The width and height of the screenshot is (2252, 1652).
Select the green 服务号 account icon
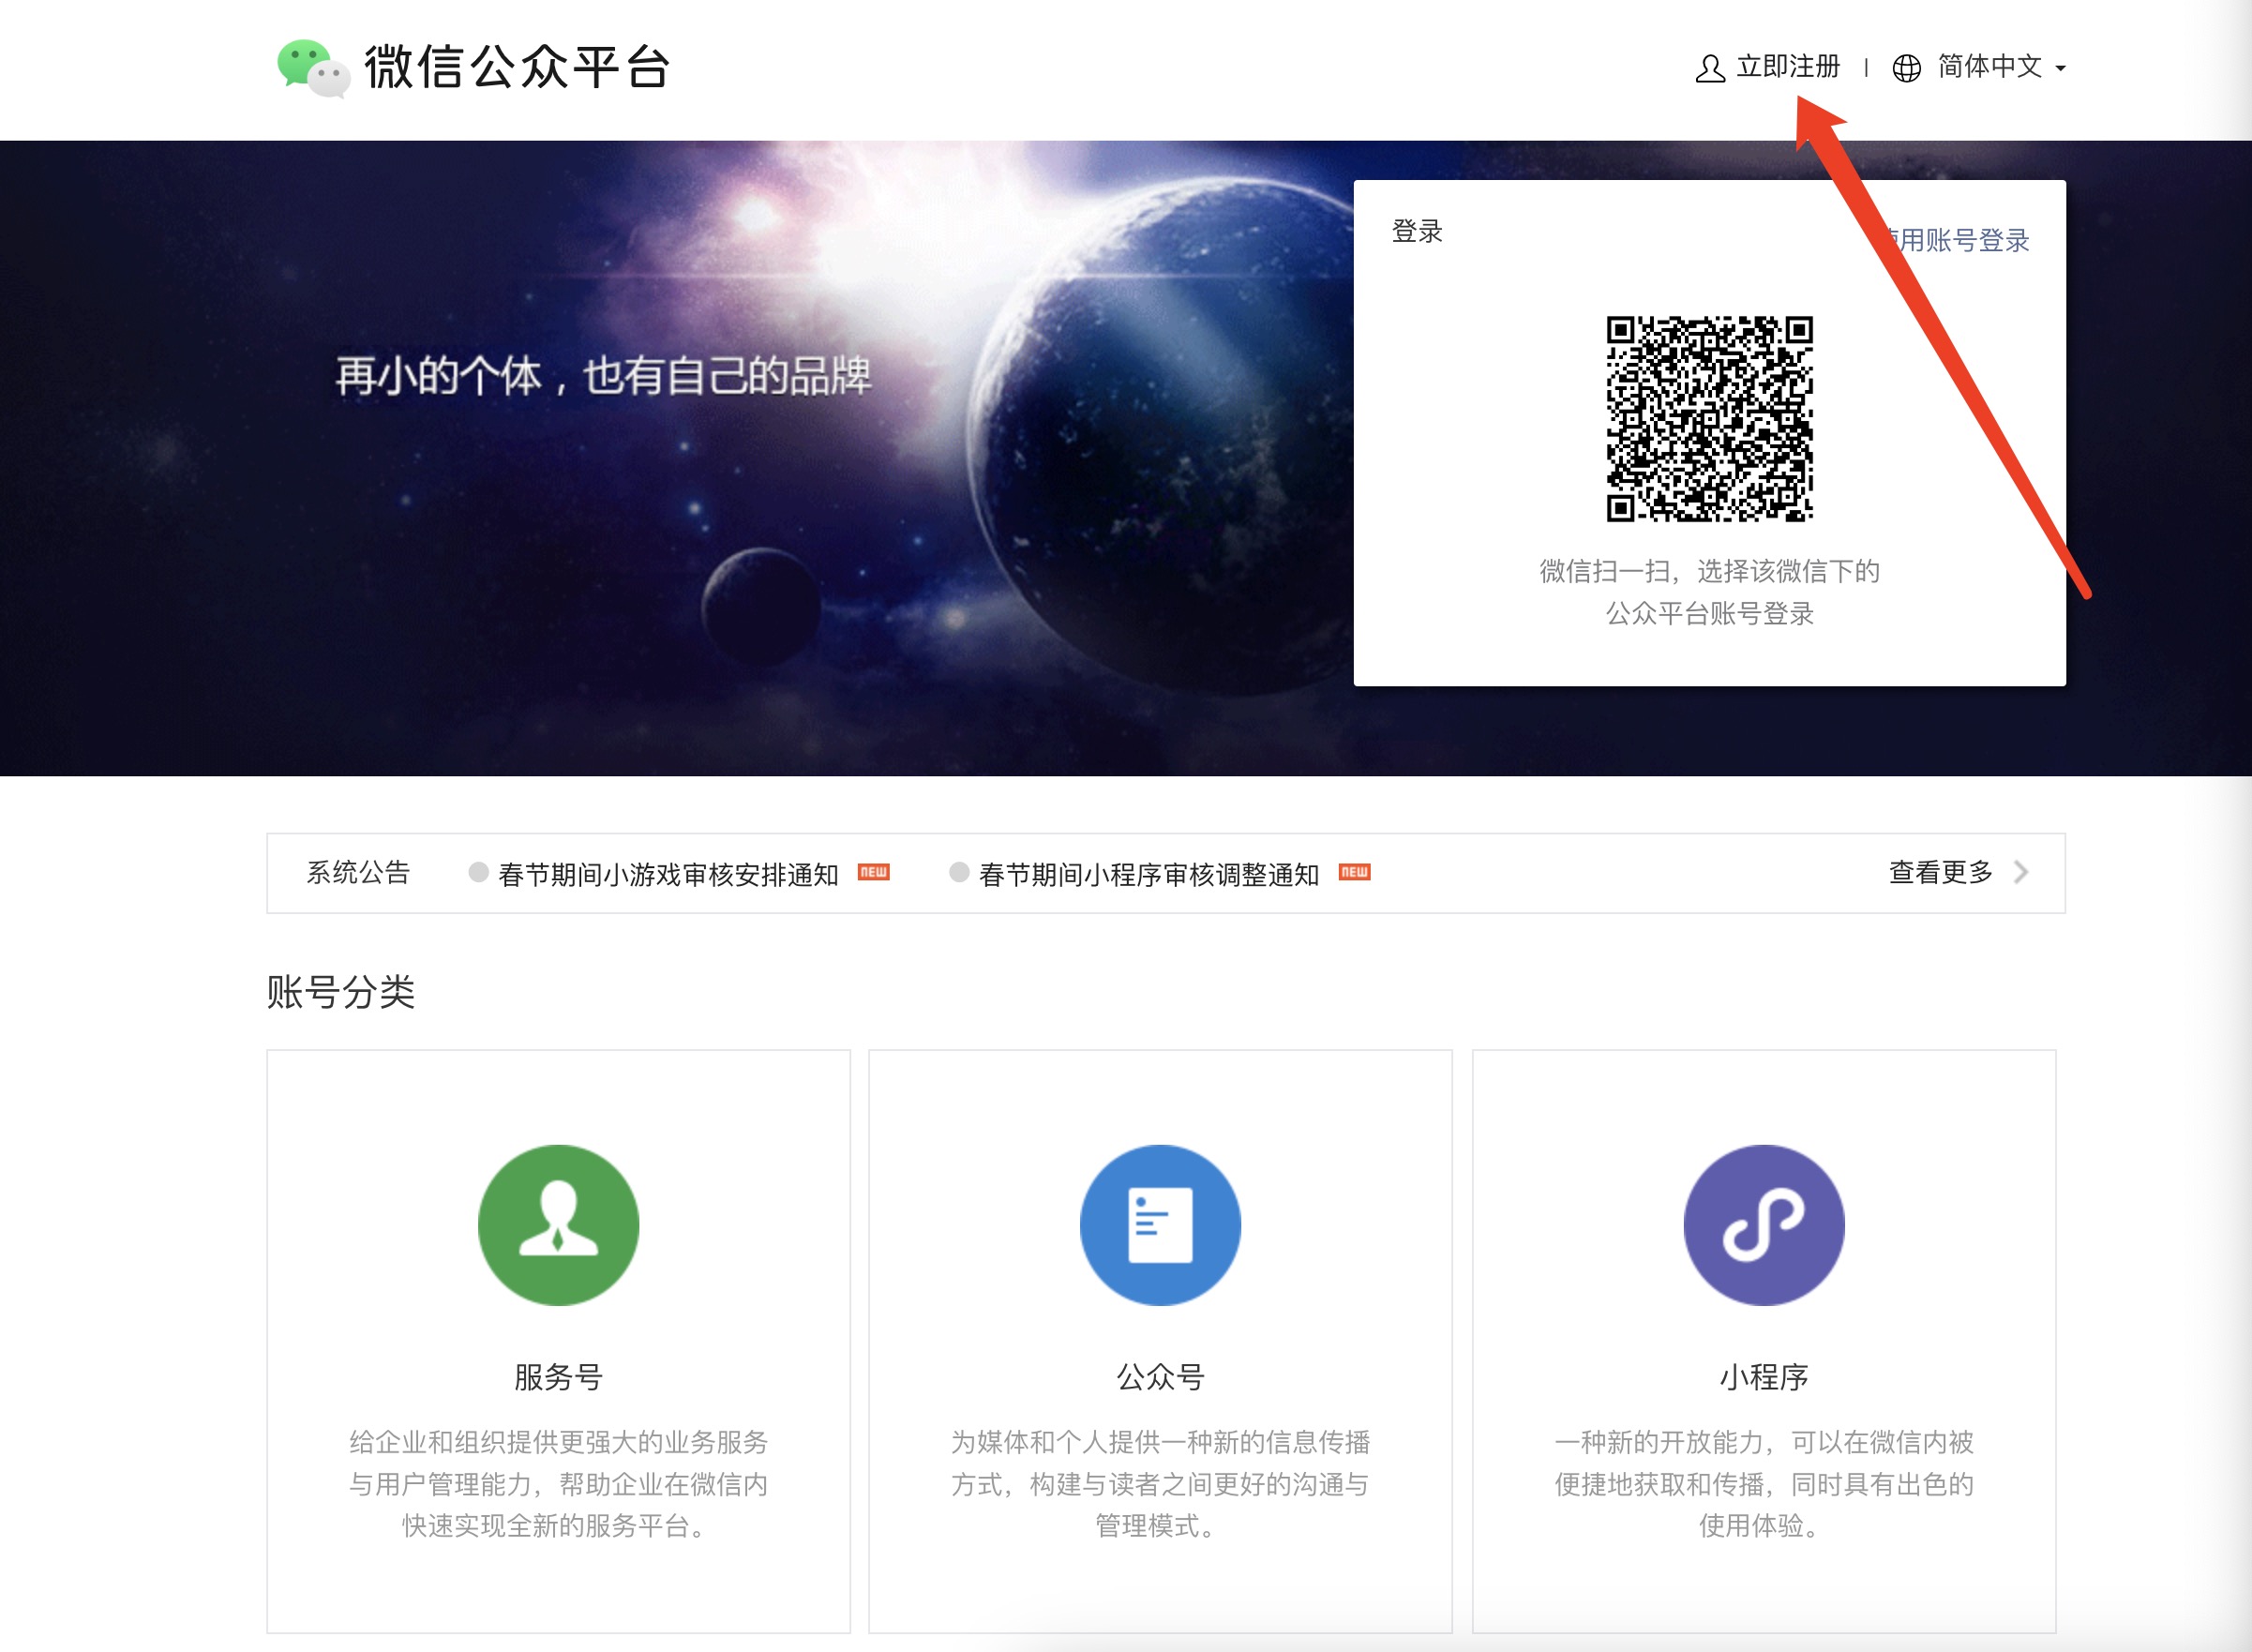tap(558, 1225)
